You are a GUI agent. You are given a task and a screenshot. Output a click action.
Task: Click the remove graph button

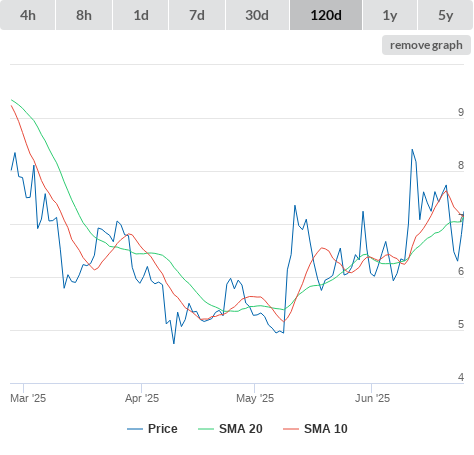pos(426,45)
